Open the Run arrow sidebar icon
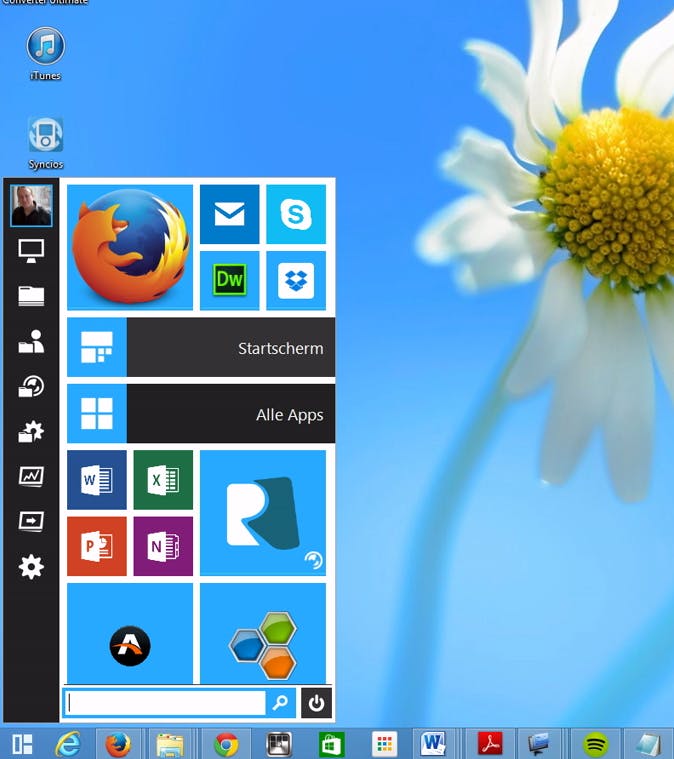This screenshot has width=674, height=759. tap(31, 522)
